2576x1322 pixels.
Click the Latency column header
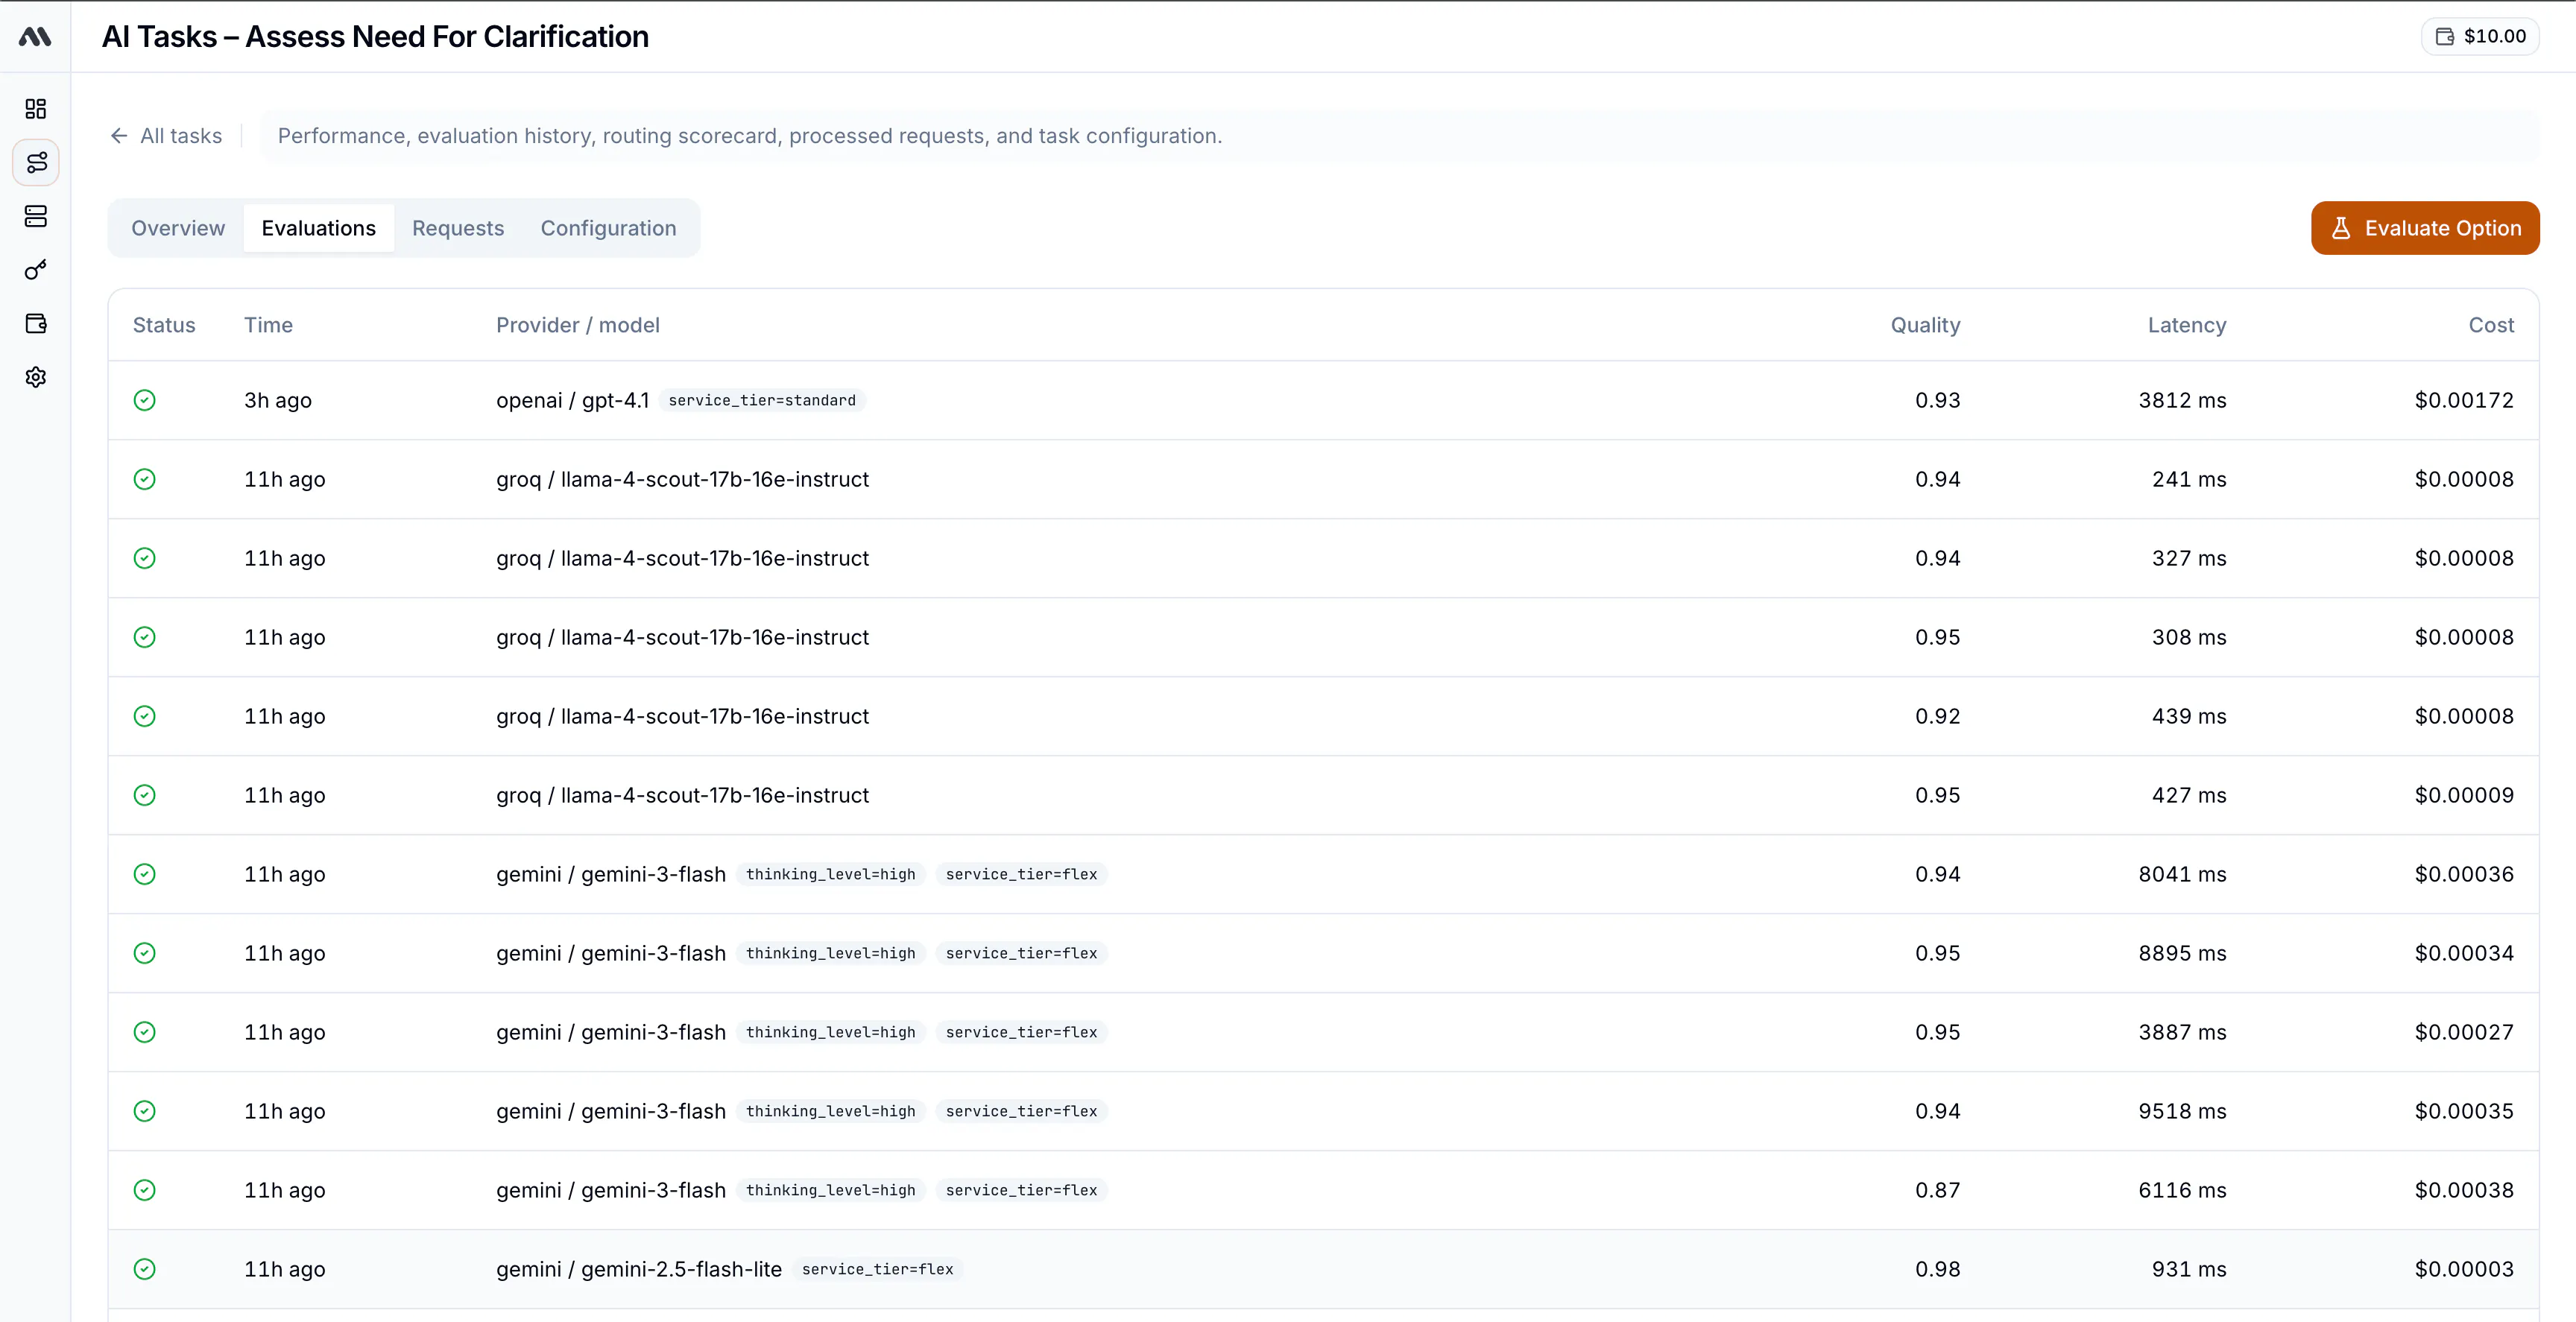coord(2187,325)
